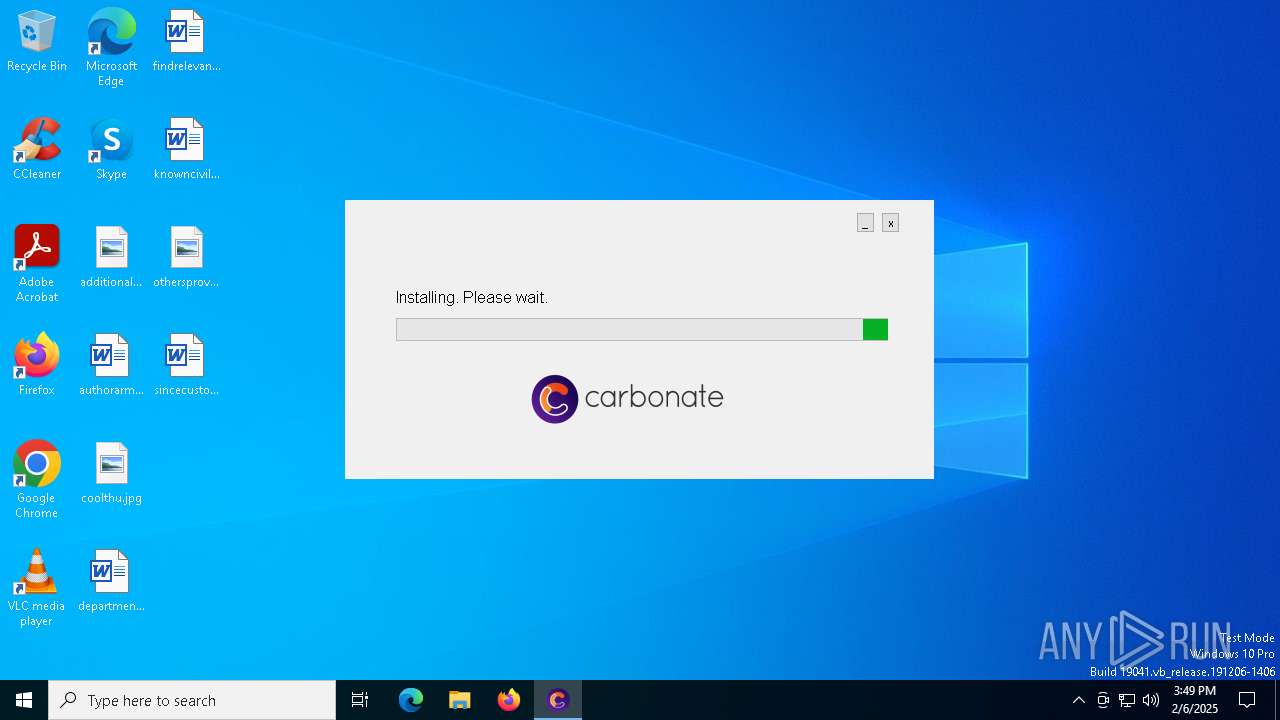This screenshot has width=1280, height=720.
Task: Open the Firefox desktop shortcut
Action: tap(37, 366)
